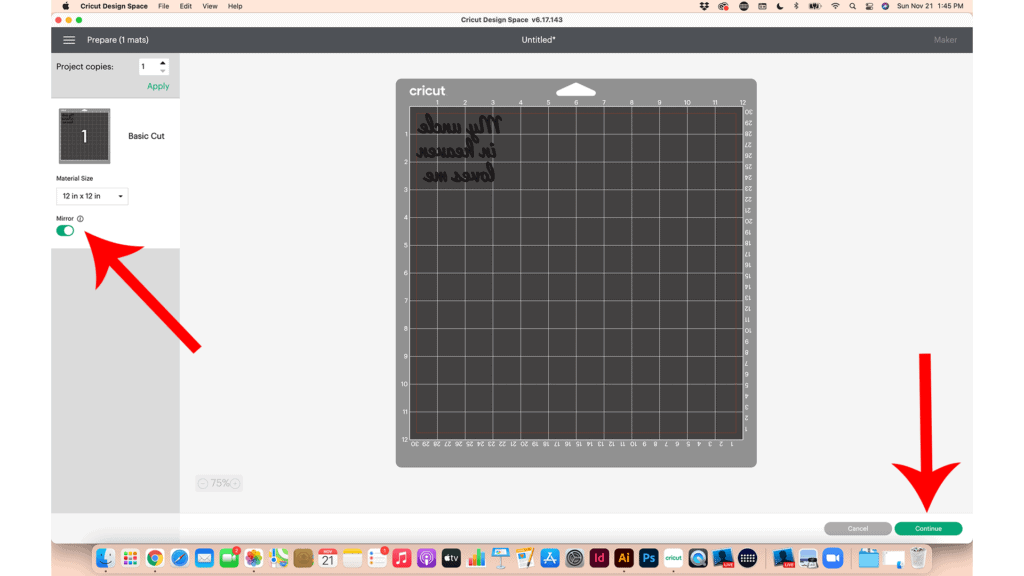Screen dimensions: 1024x576
Task: Click the Do Not Disturb moon icon
Action: (x=780, y=6)
